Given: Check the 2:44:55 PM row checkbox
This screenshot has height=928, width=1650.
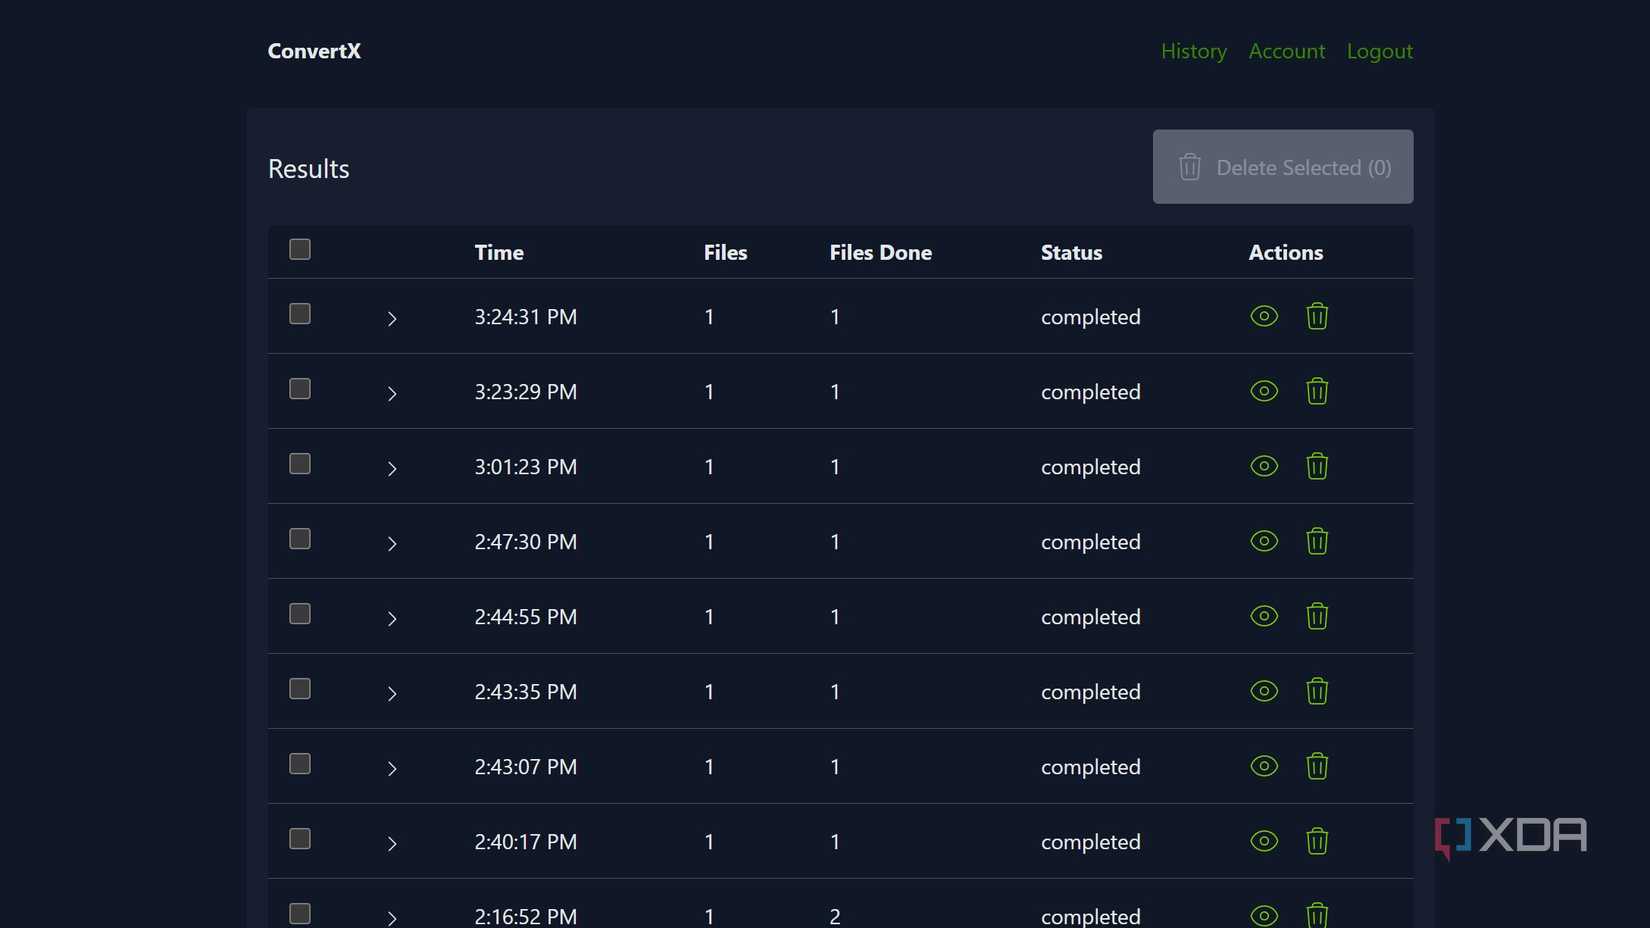Looking at the screenshot, I should 300,614.
